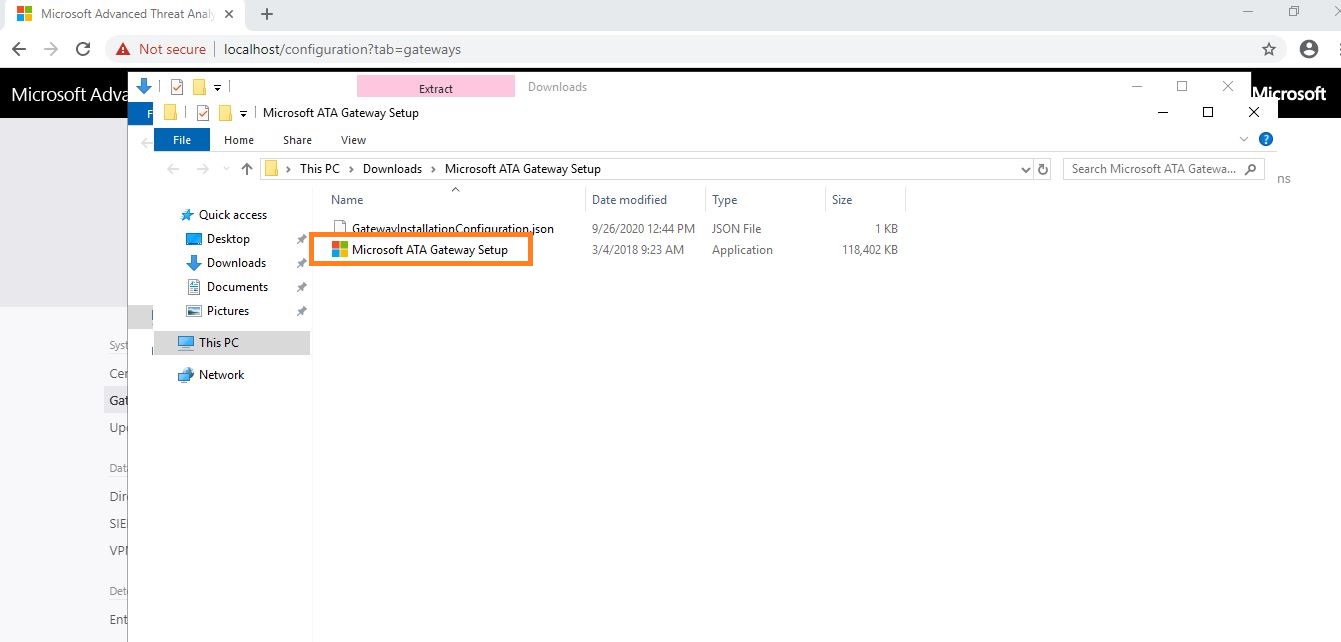Expand the address bar history dropdown
Image resolution: width=1341 pixels, height=642 pixels.
1025,170
